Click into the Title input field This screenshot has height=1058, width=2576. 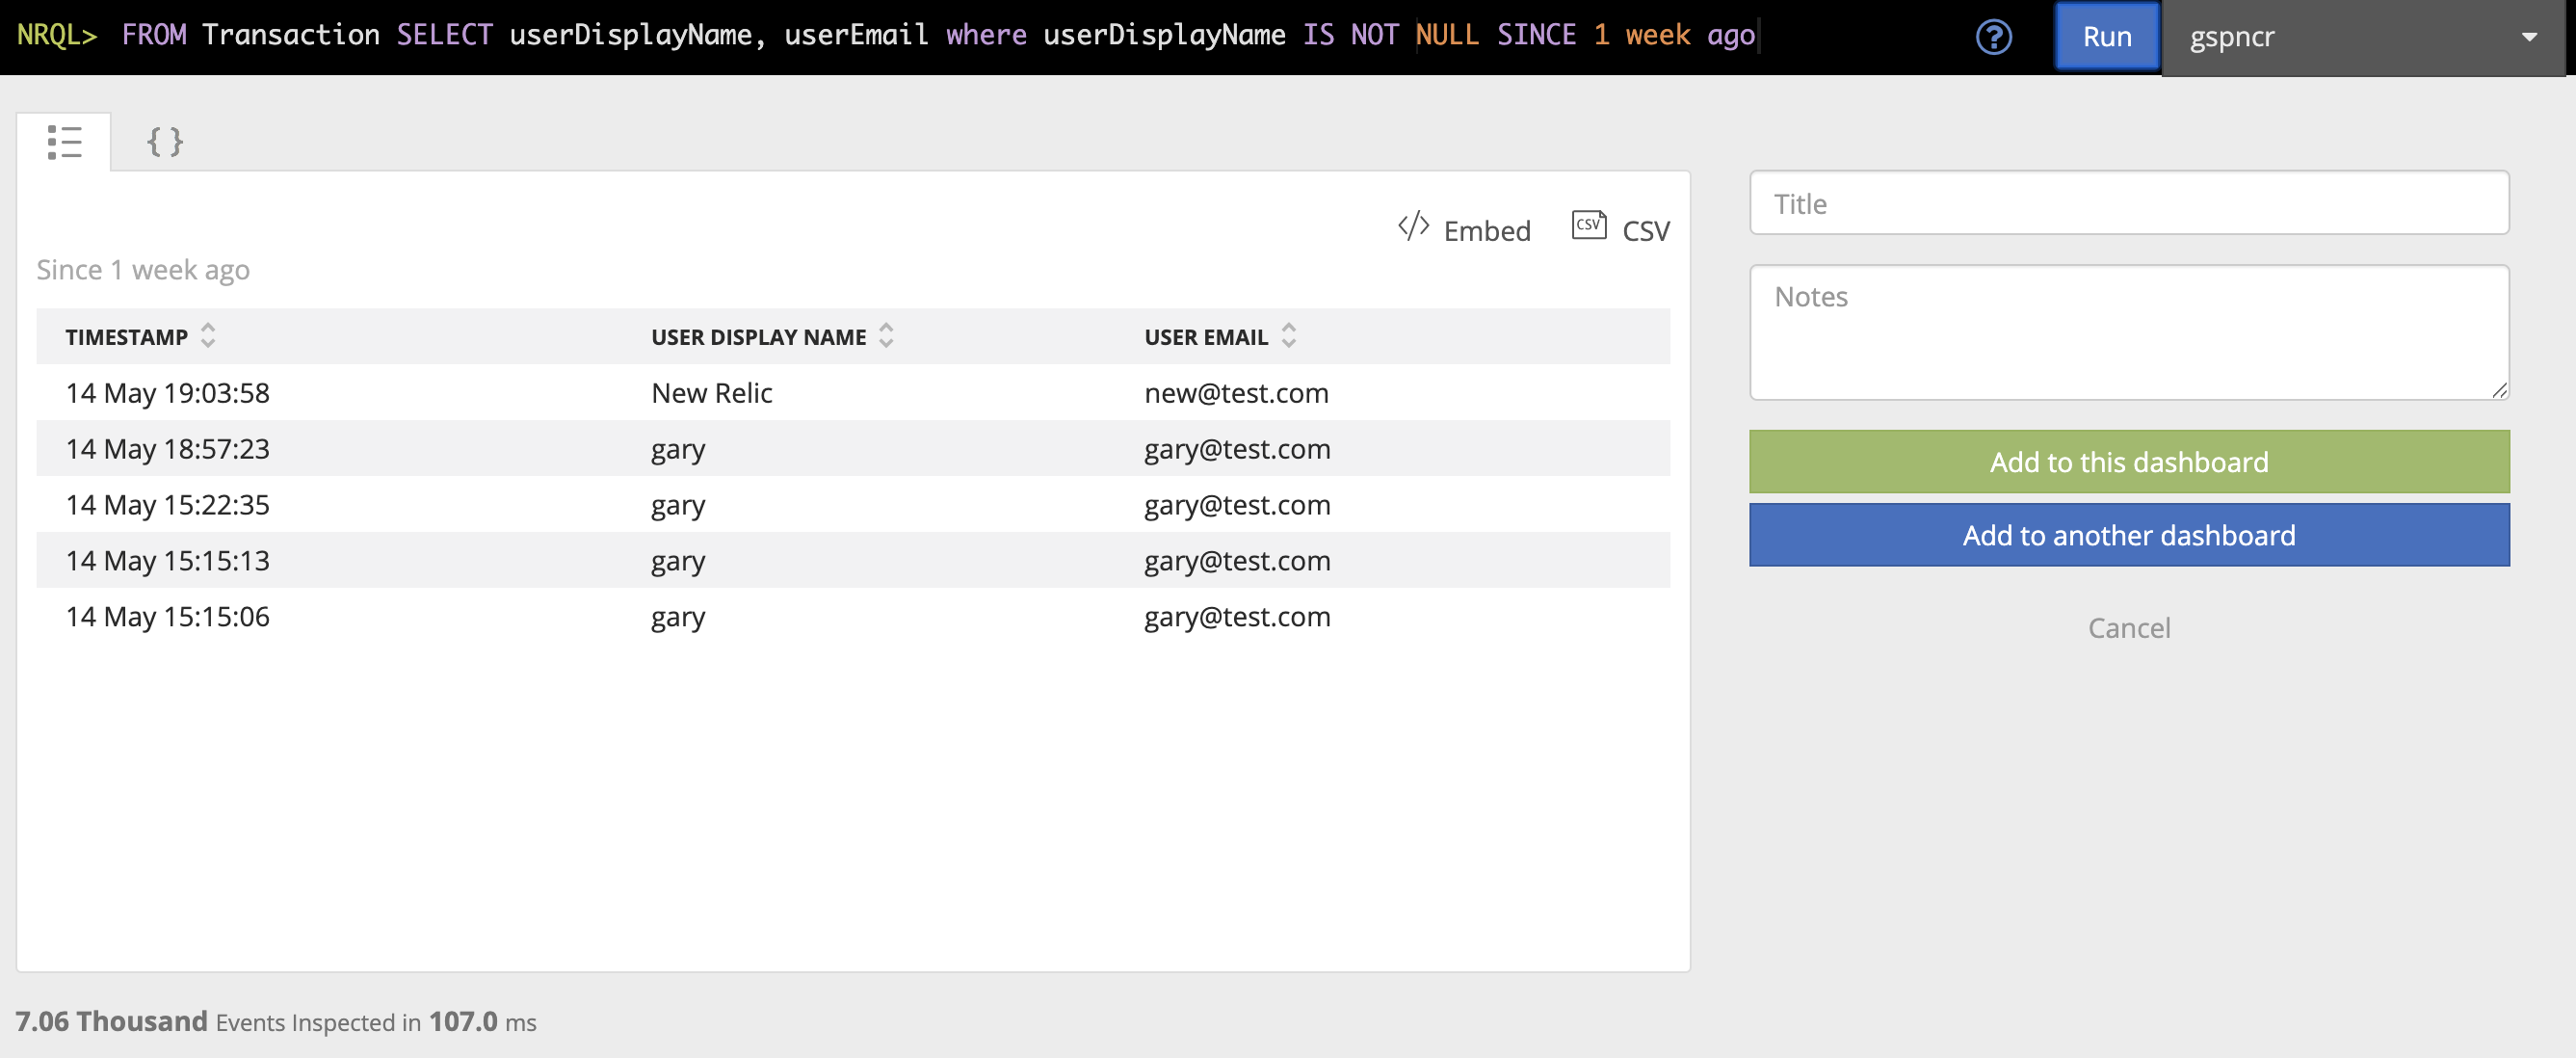(x=2128, y=203)
